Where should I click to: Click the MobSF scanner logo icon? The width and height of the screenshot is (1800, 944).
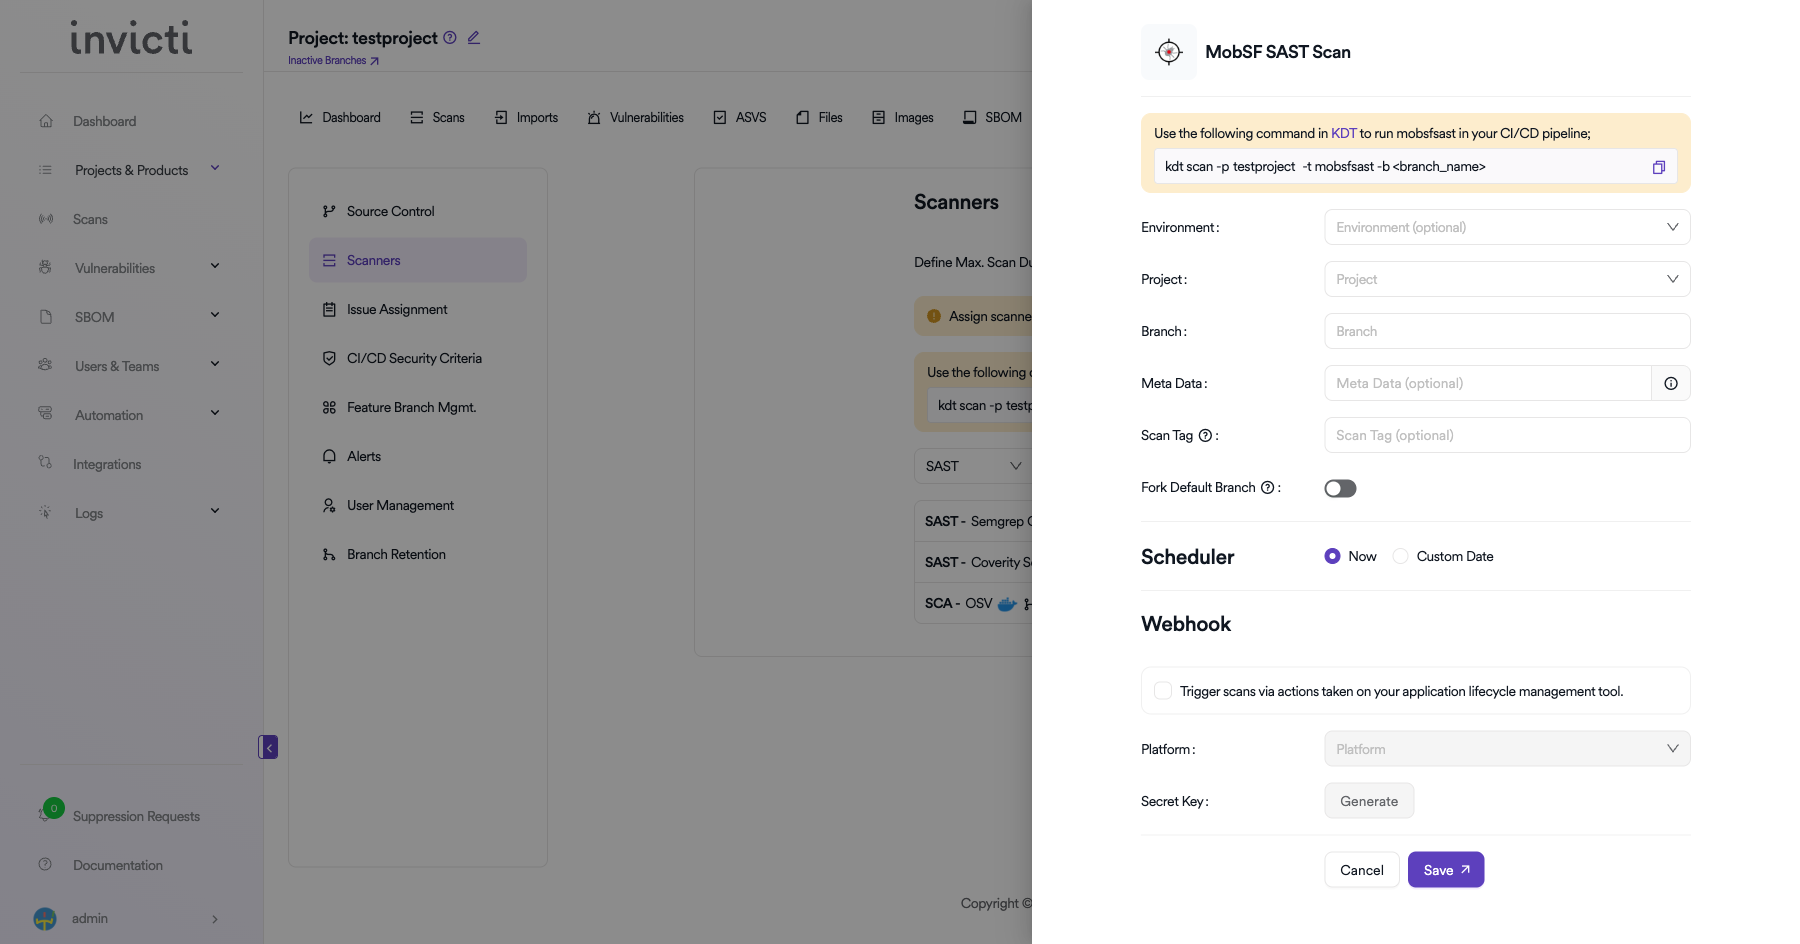coord(1168,52)
